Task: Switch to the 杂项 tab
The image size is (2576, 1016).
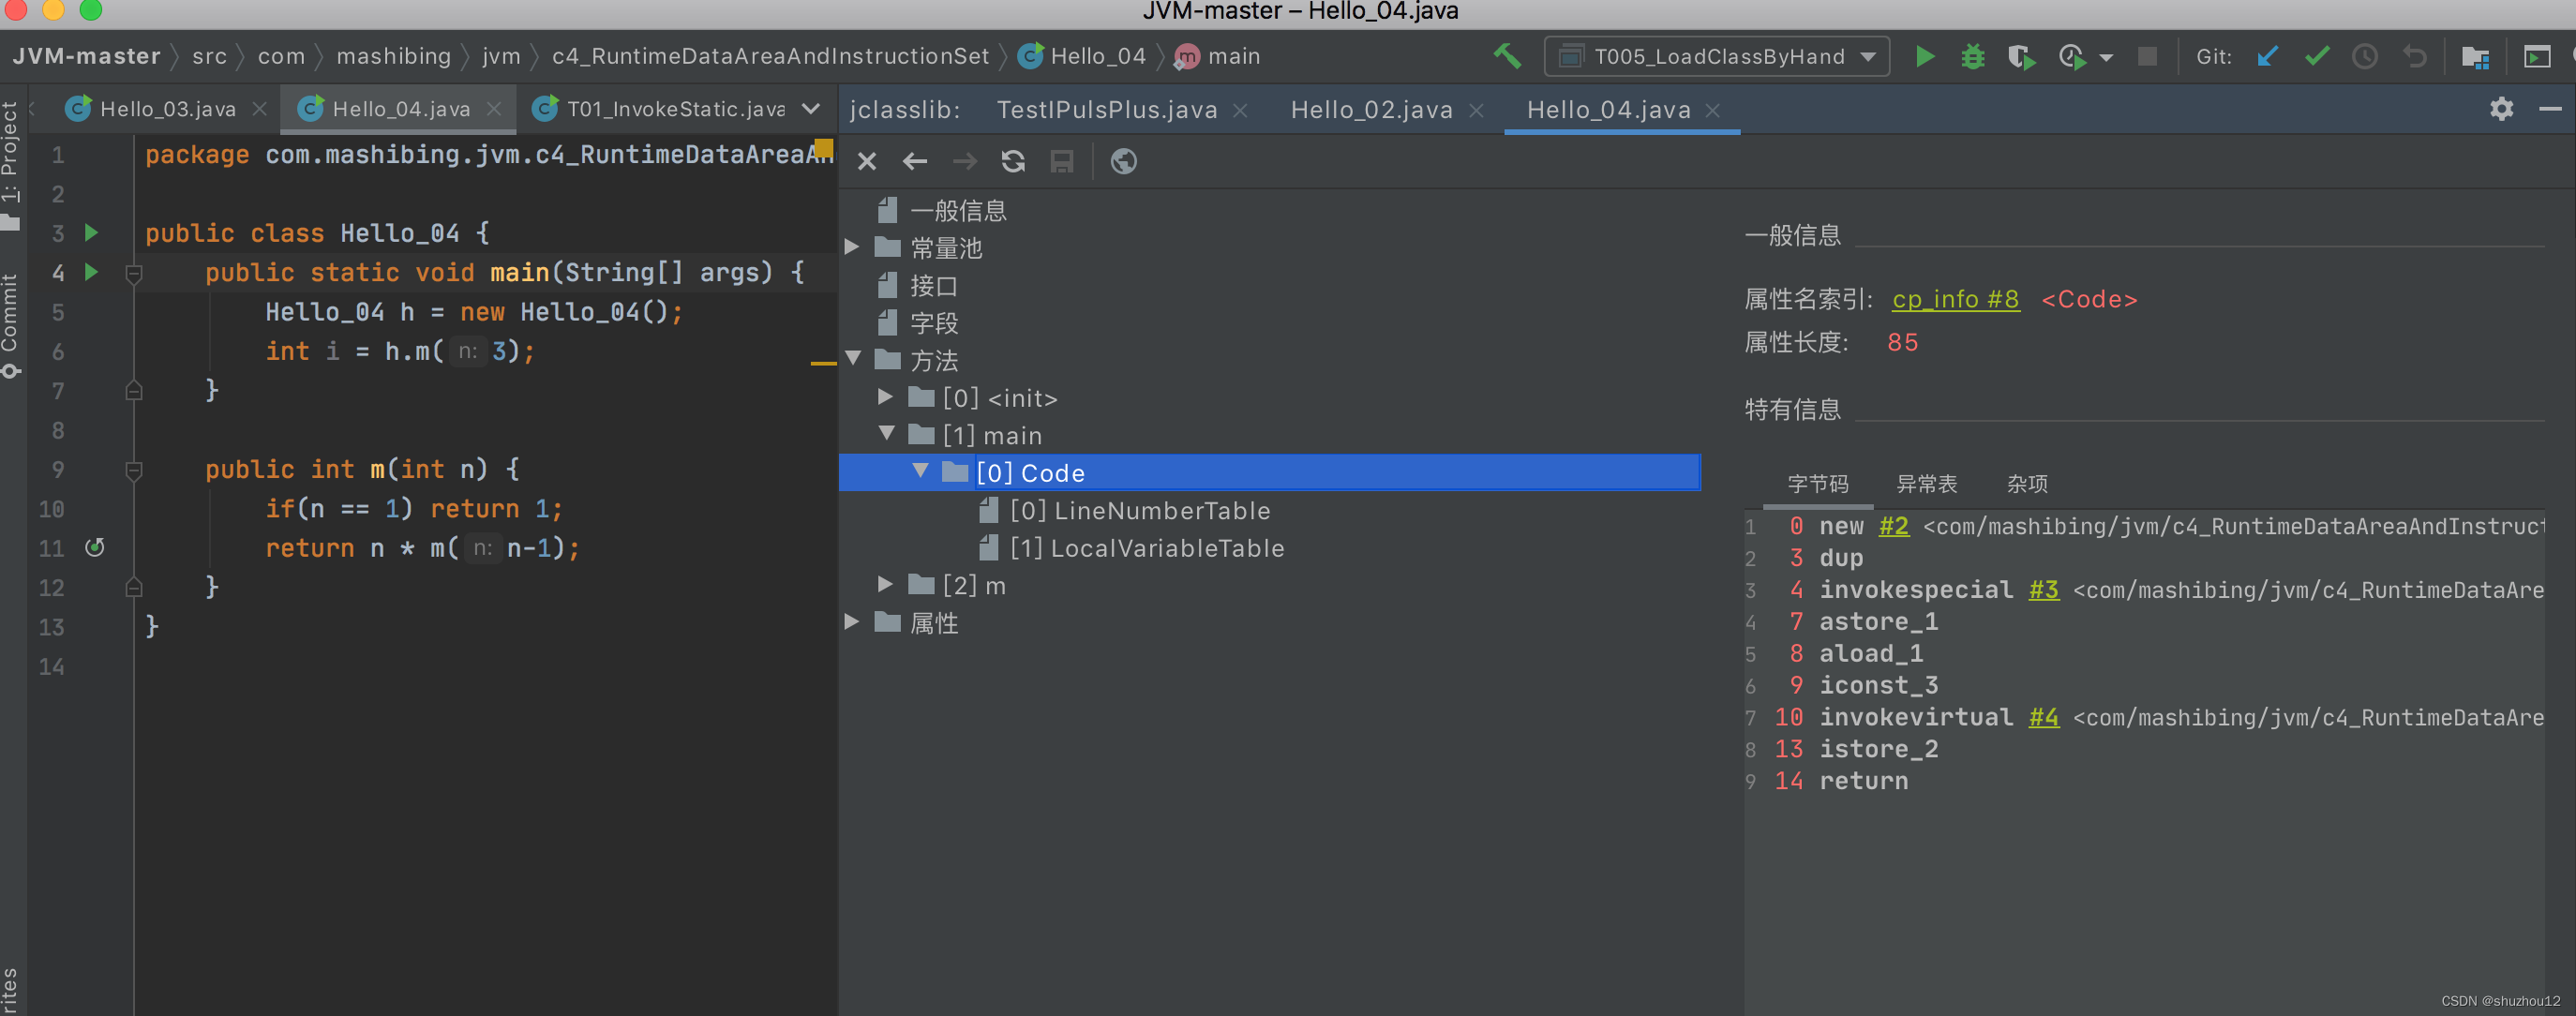Action: coord(2027,484)
